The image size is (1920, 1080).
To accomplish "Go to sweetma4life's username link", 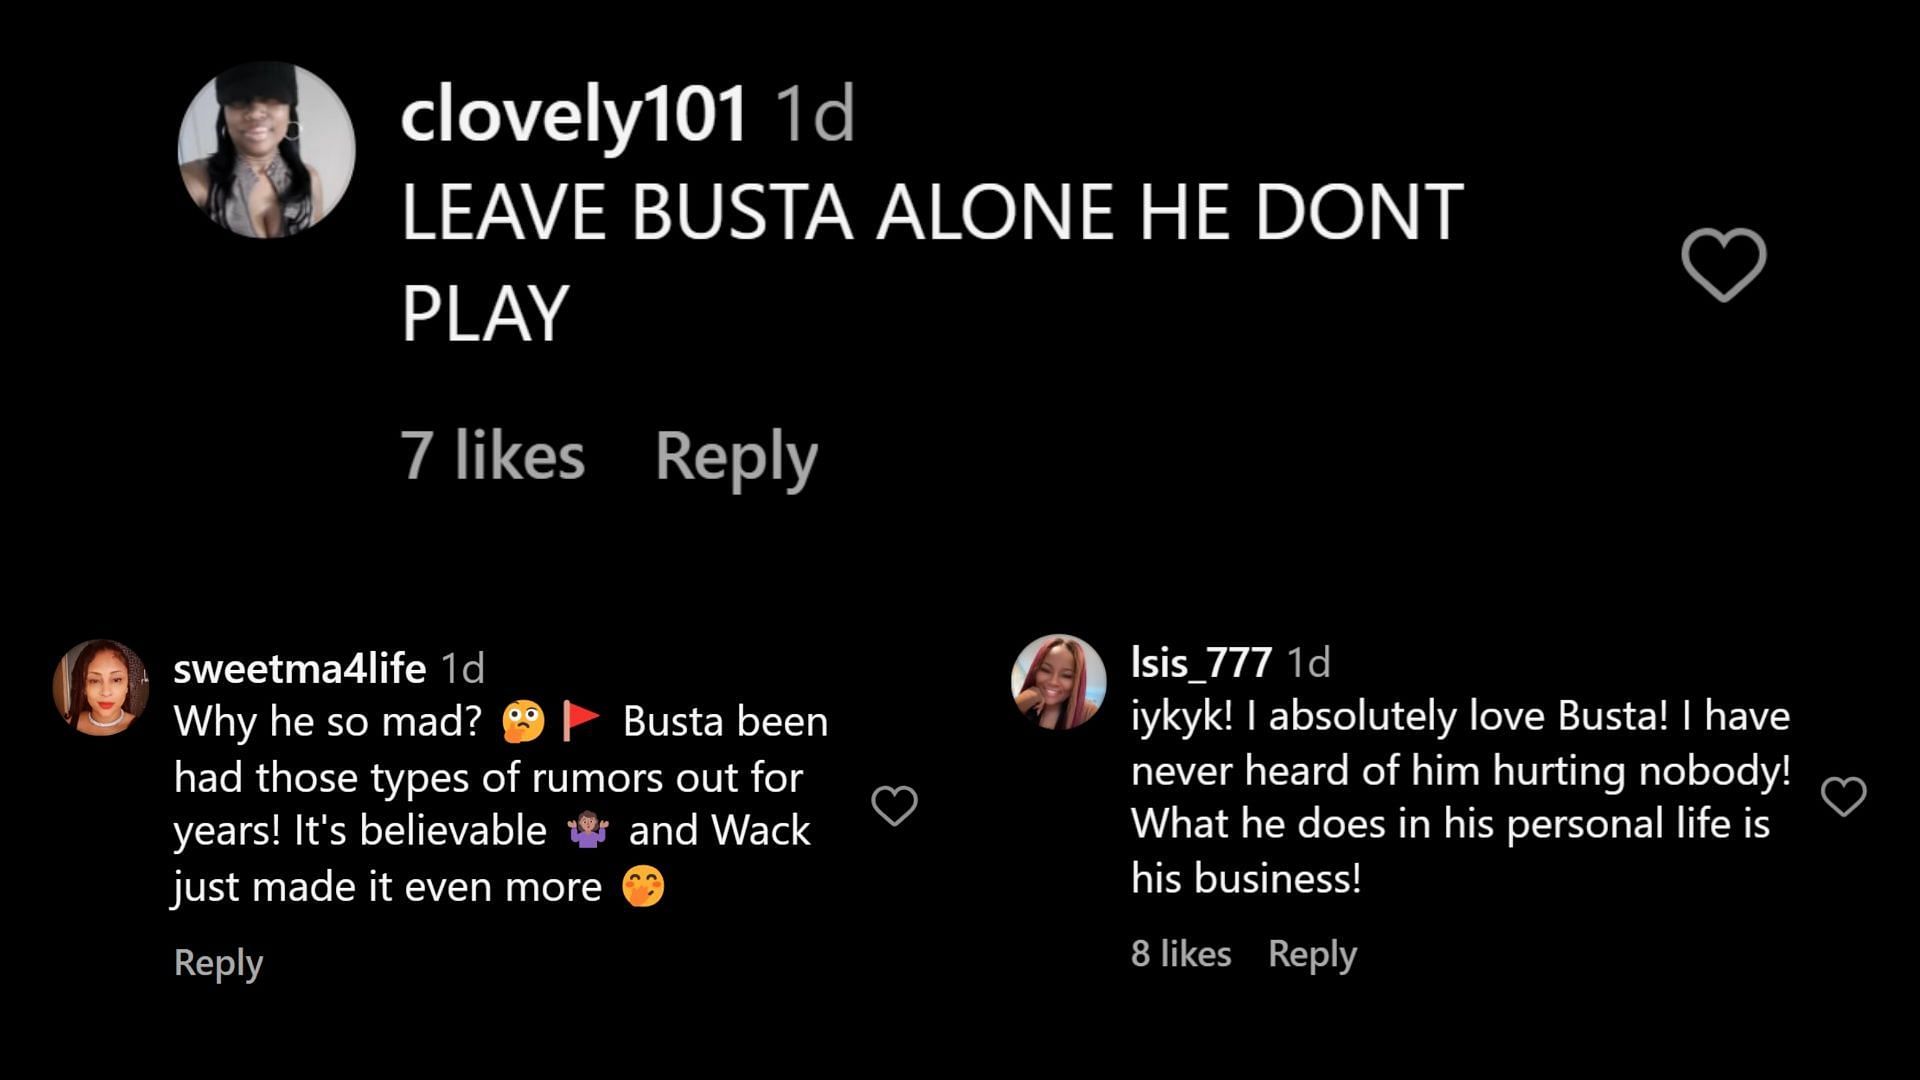I will (300, 668).
